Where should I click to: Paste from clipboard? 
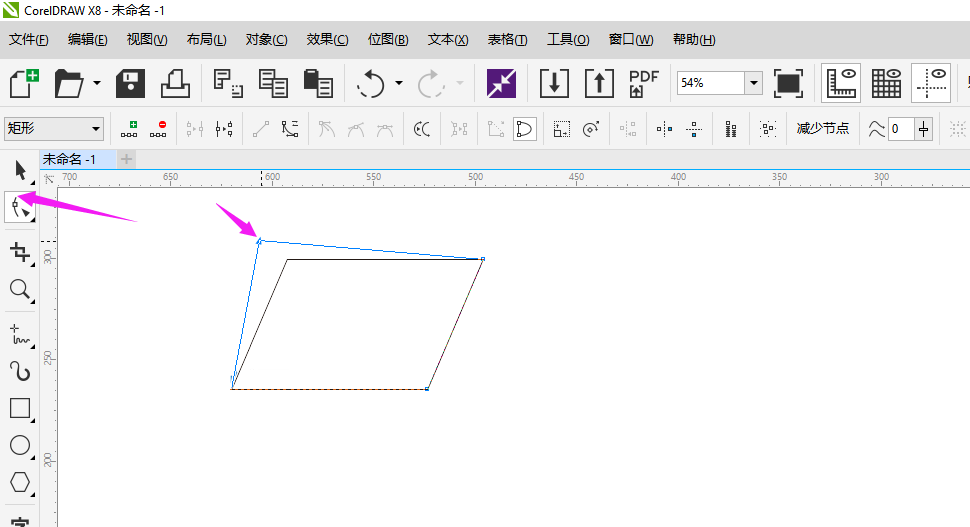click(318, 84)
